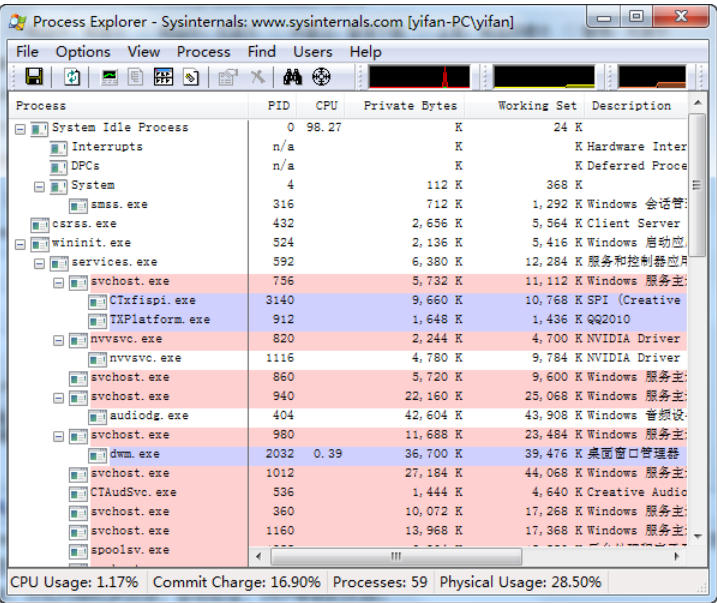This screenshot has width=717, height=603.
Task: Click the Save icon in the toolbar
Action: [x=33, y=77]
